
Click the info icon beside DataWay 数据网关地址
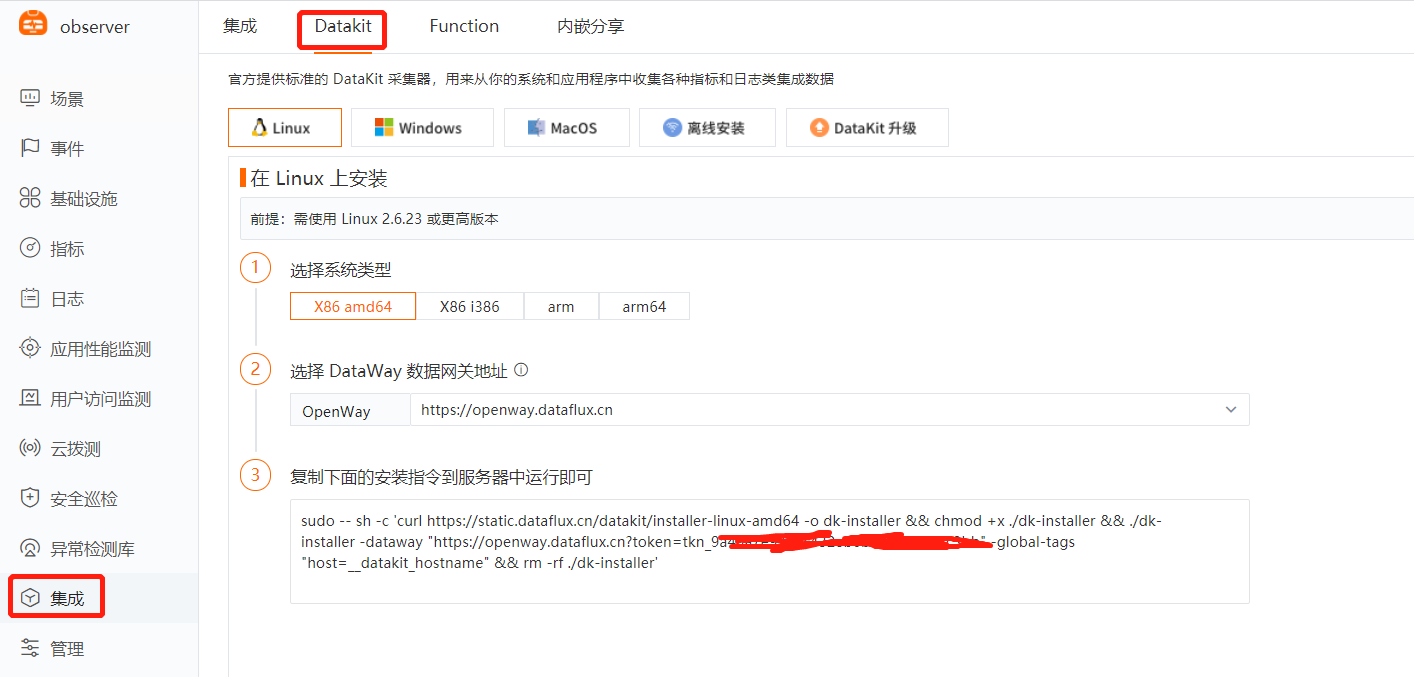pyautogui.click(x=520, y=370)
